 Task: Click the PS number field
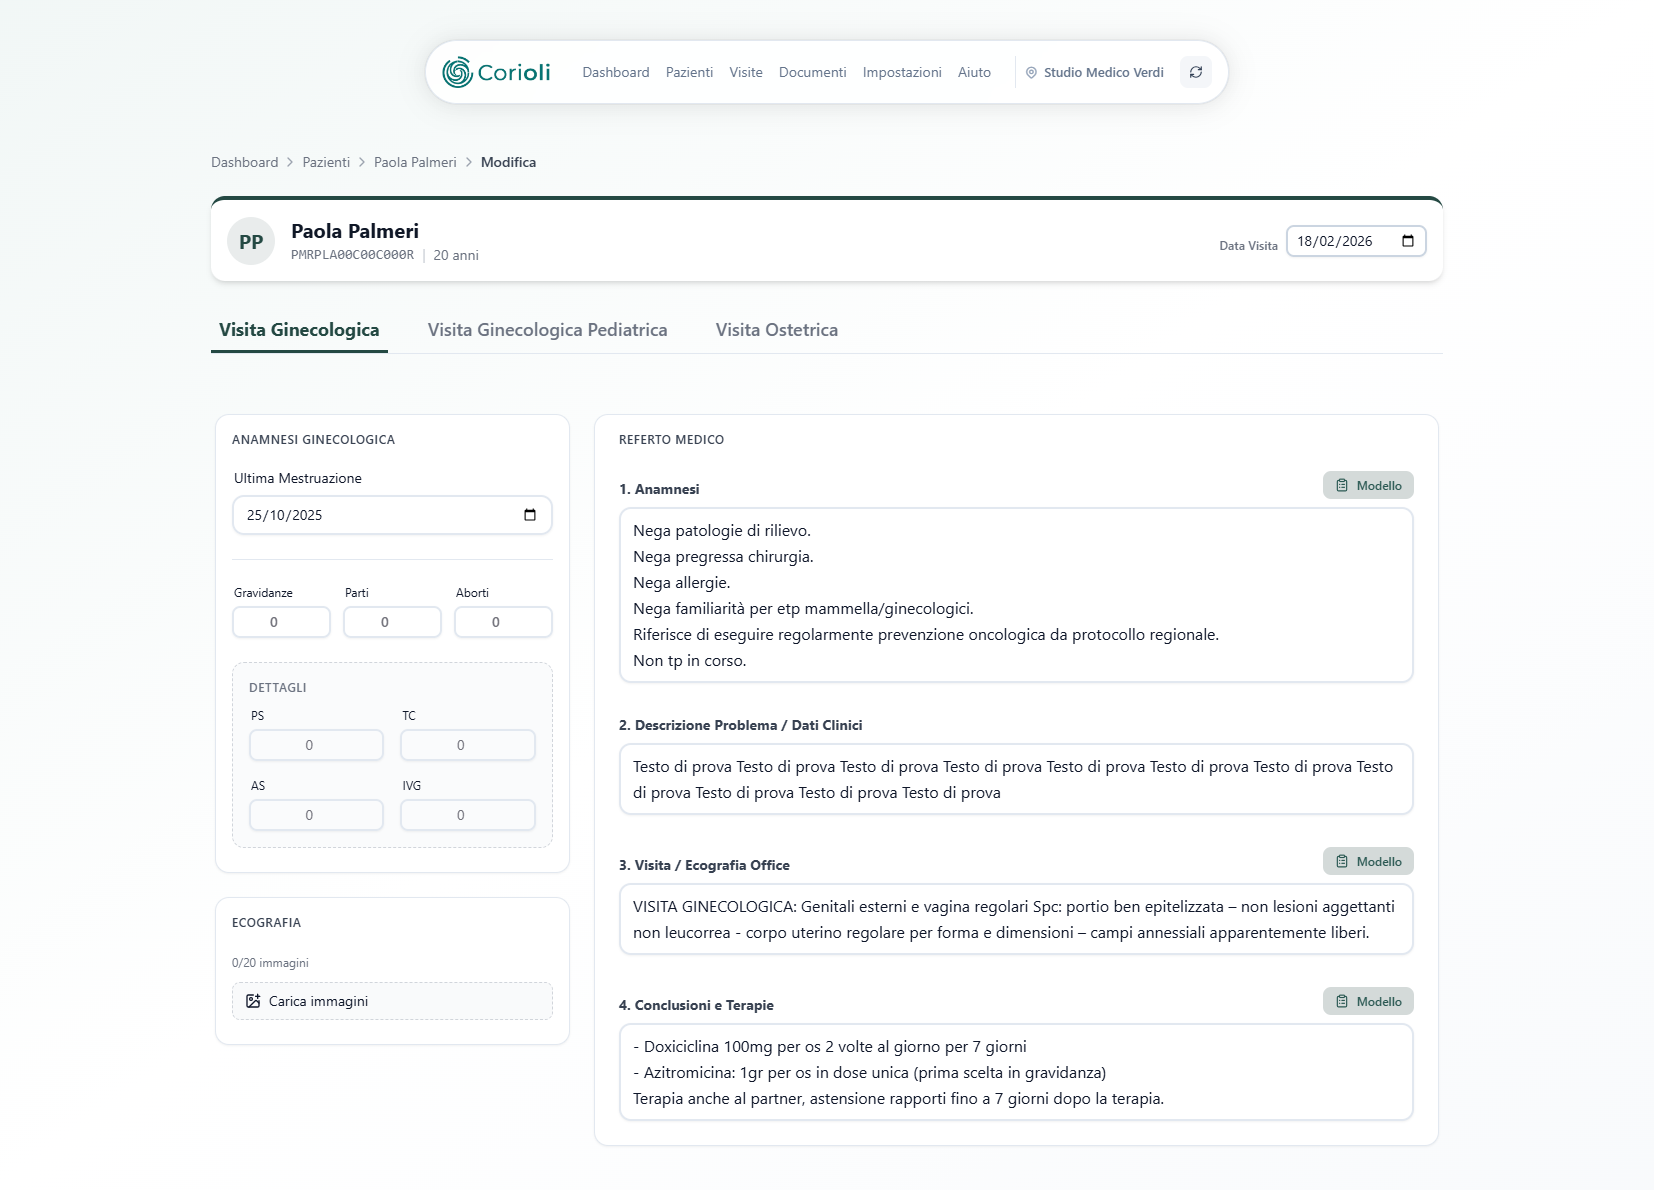316,745
